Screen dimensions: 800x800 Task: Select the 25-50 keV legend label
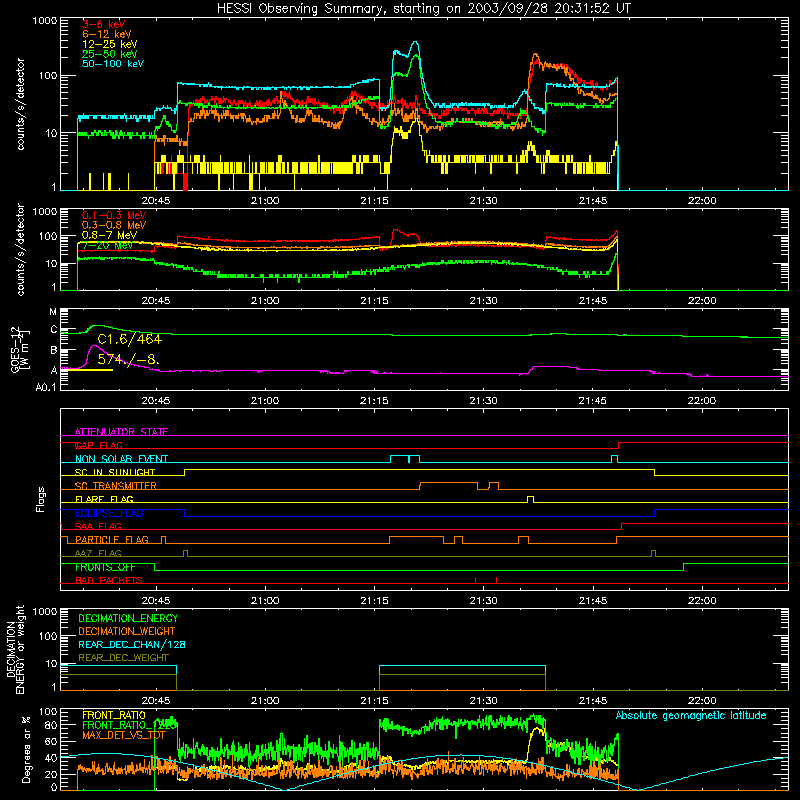coord(110,54)
